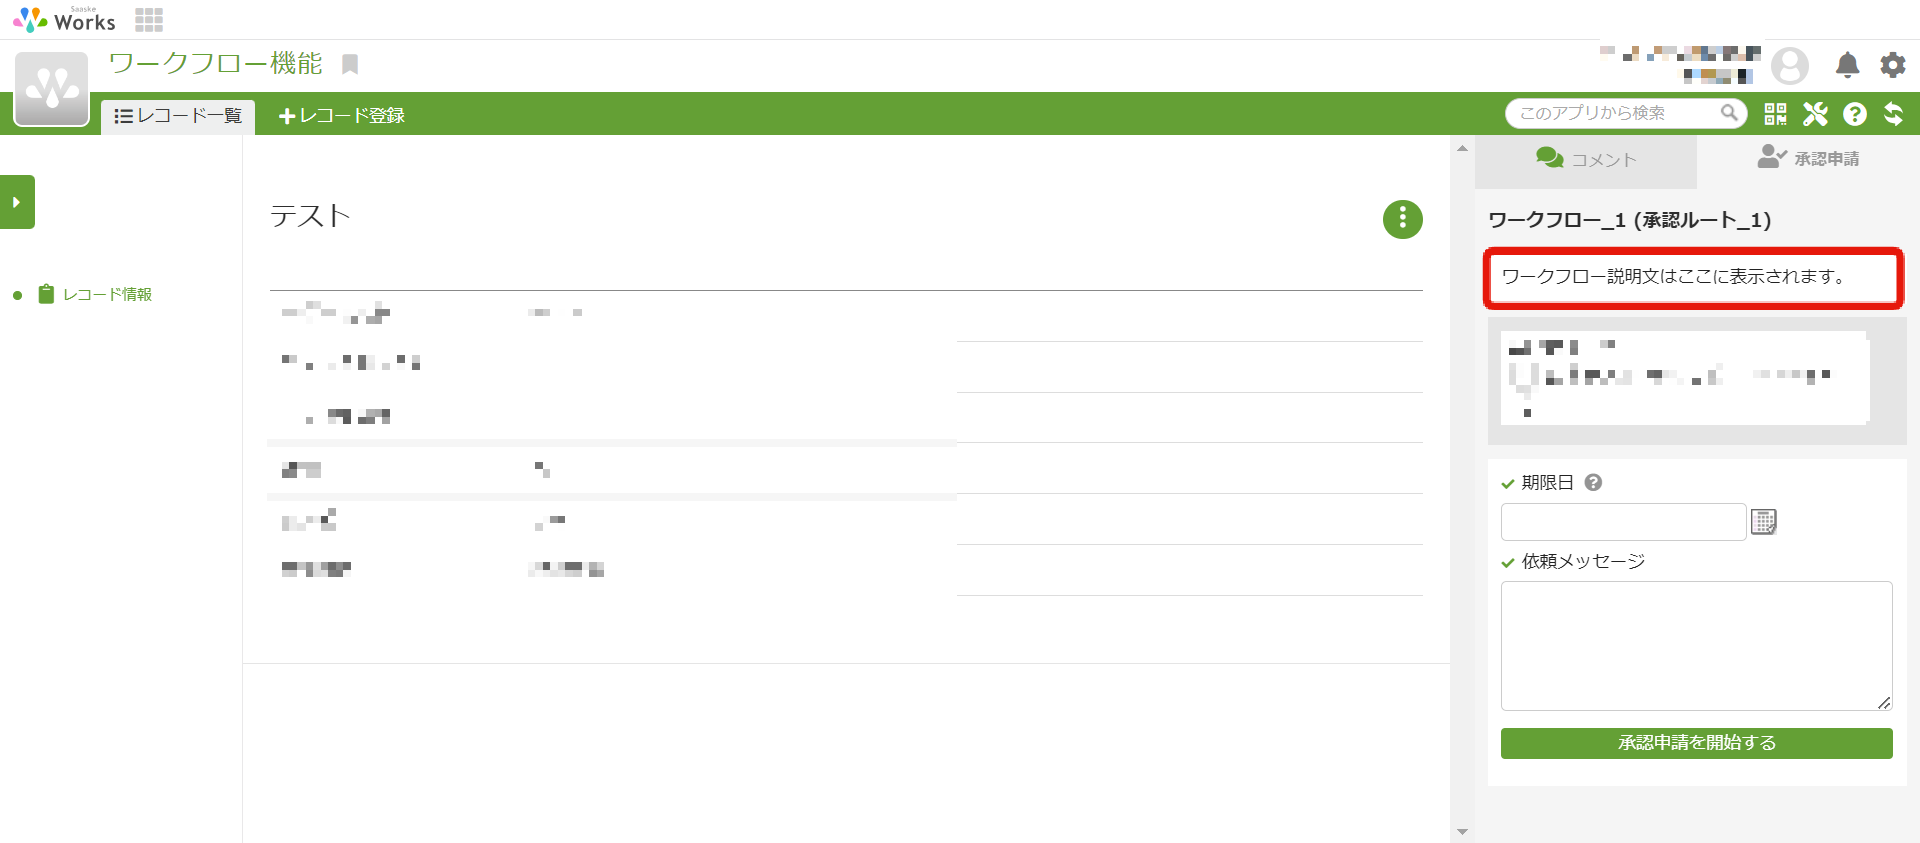Click the 承認申請を開始する button
Image resolution: width=1920 pixels, height=843 pixels.
[1696, 743]
